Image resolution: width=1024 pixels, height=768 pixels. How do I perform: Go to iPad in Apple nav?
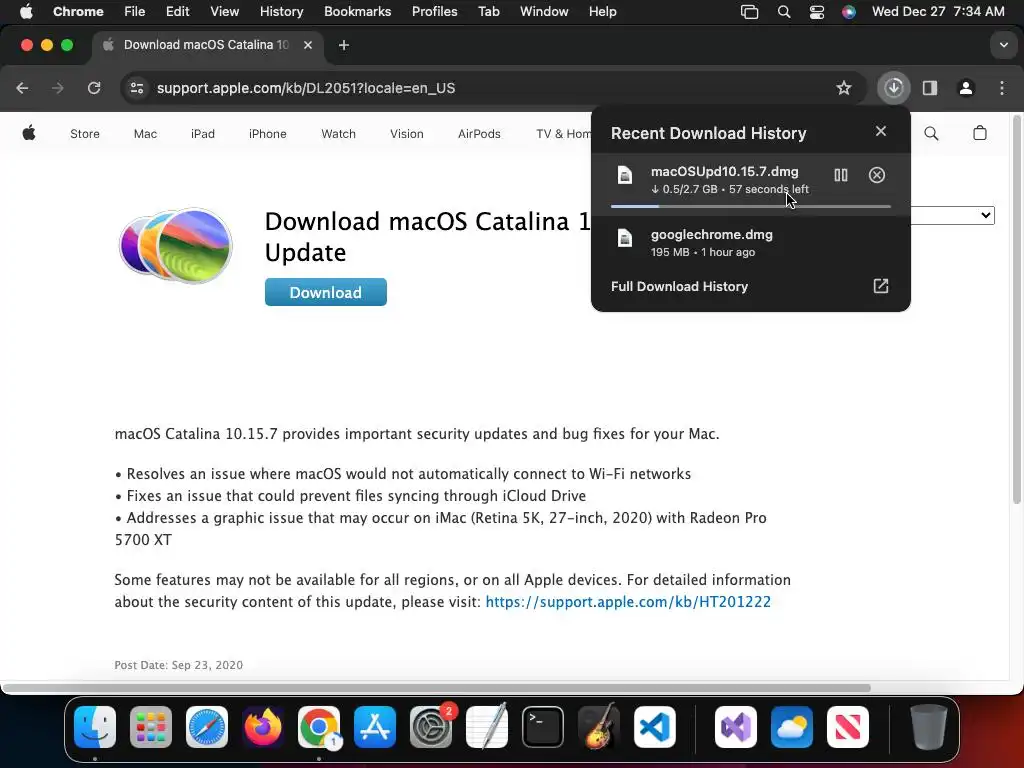point(202,134)
